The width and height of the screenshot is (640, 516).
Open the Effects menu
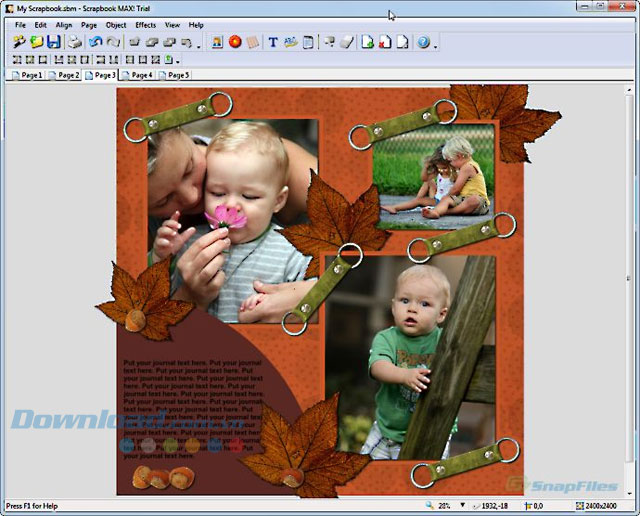pos(145,24)
